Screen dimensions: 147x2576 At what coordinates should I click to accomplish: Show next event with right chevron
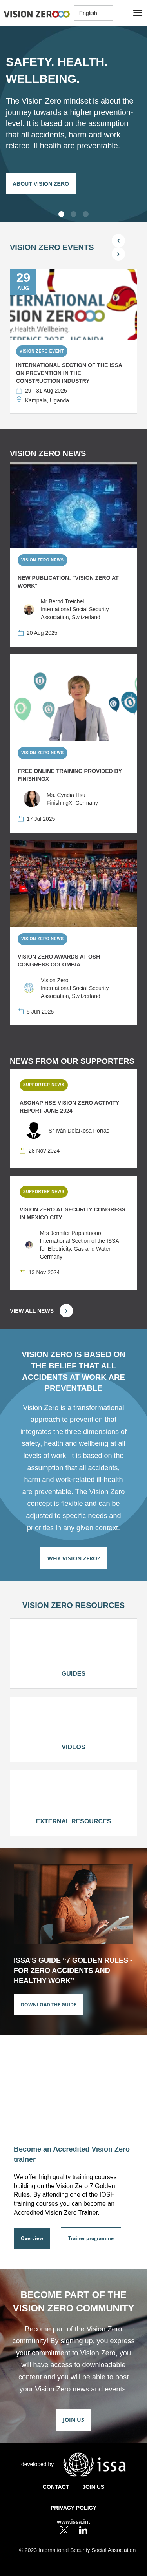118,254
